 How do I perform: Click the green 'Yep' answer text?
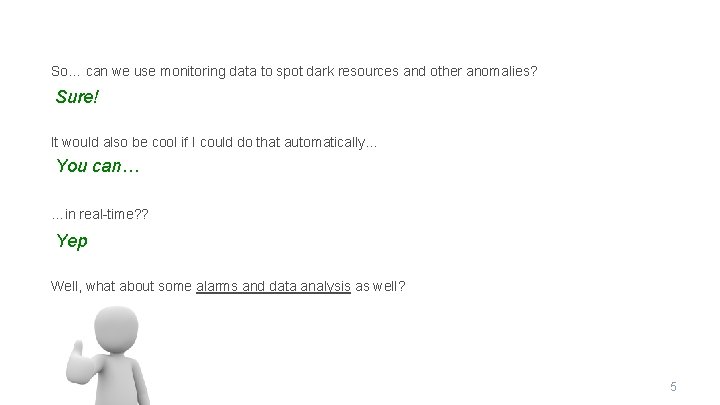[72, 240]
